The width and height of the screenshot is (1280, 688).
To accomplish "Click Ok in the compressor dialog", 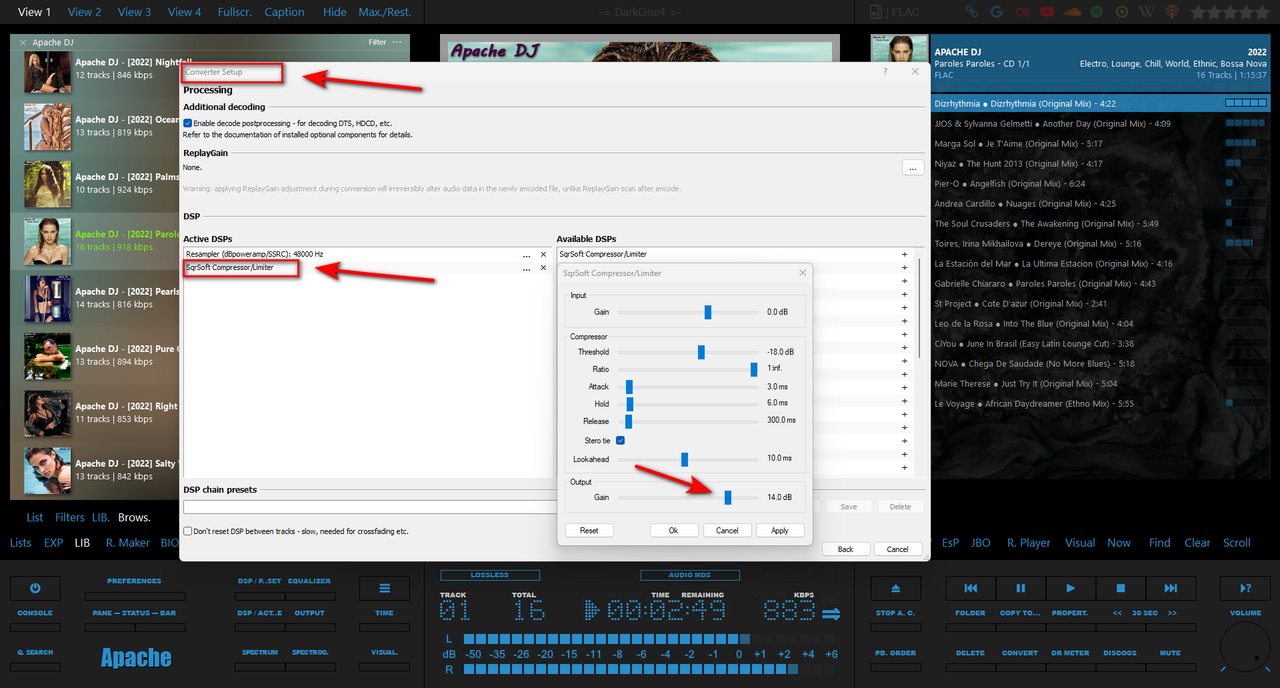I will [x=673, y=530].
